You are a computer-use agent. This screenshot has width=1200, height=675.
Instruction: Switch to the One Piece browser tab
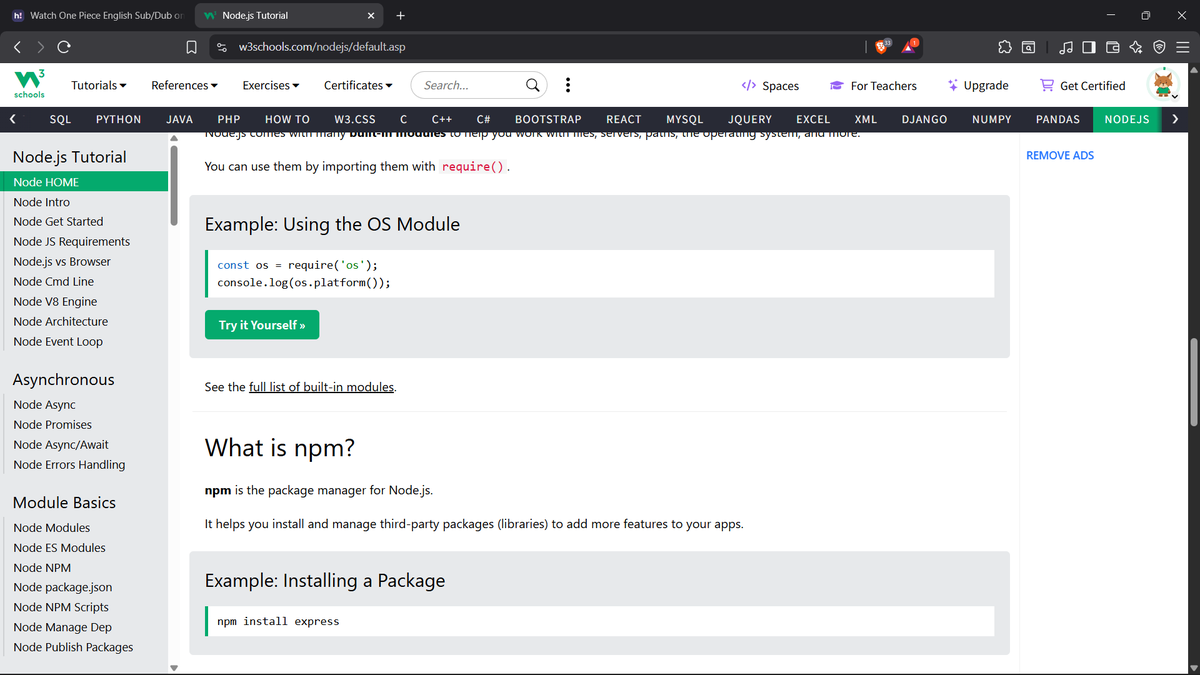pos(97,15)
